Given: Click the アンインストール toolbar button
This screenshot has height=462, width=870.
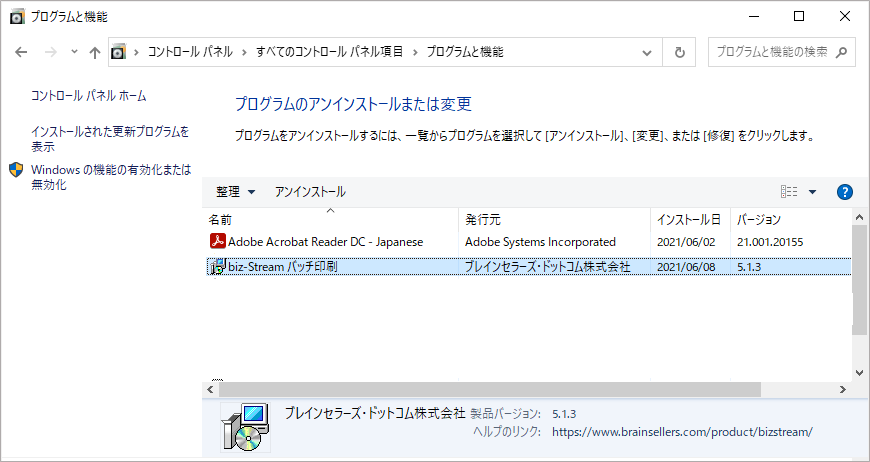Looking at the screenshot, I should tap(310, 192).
